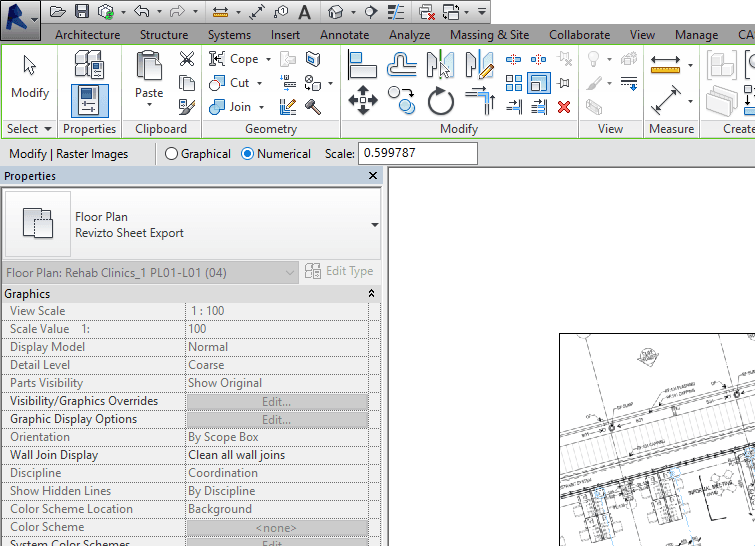Open the Massing & Site tab
Image resolution: width=755 pixels, height=546 pixels.
[489, 35]
